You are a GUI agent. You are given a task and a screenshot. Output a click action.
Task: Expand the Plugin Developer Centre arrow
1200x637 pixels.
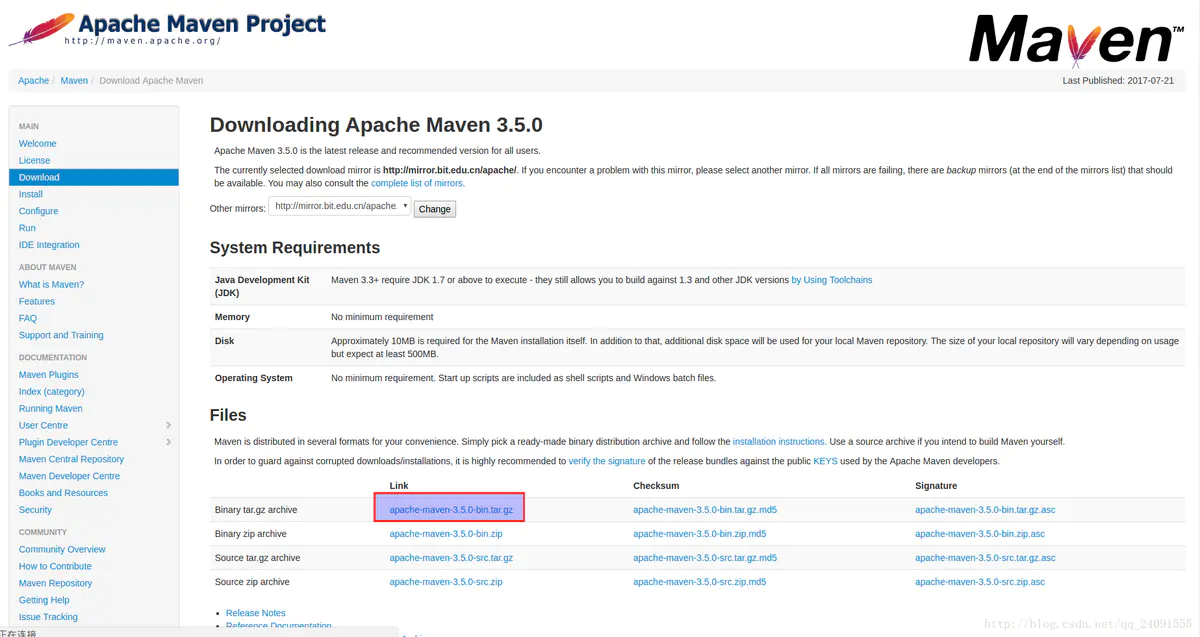click(168, 442)
